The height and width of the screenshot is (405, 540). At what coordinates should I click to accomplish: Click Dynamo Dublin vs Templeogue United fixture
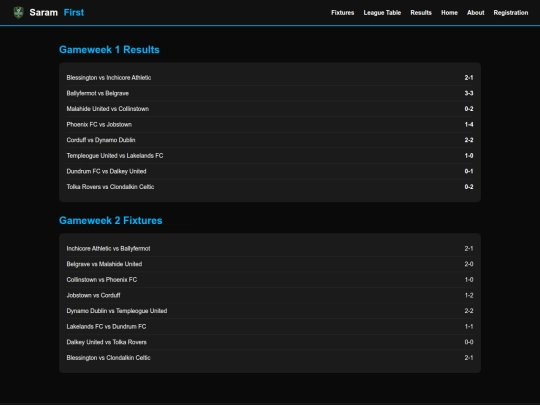pyautogui.click(x=270, y=311)
